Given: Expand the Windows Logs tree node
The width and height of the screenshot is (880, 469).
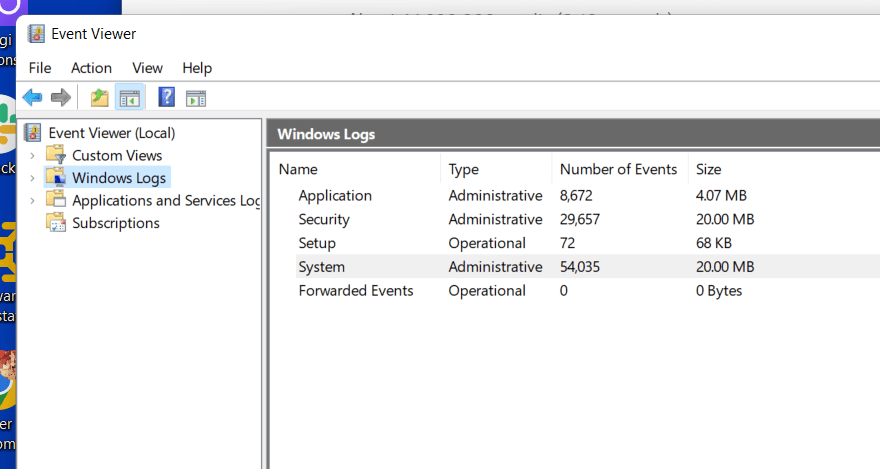Looking at the screenshot, I should coord(33,178).
